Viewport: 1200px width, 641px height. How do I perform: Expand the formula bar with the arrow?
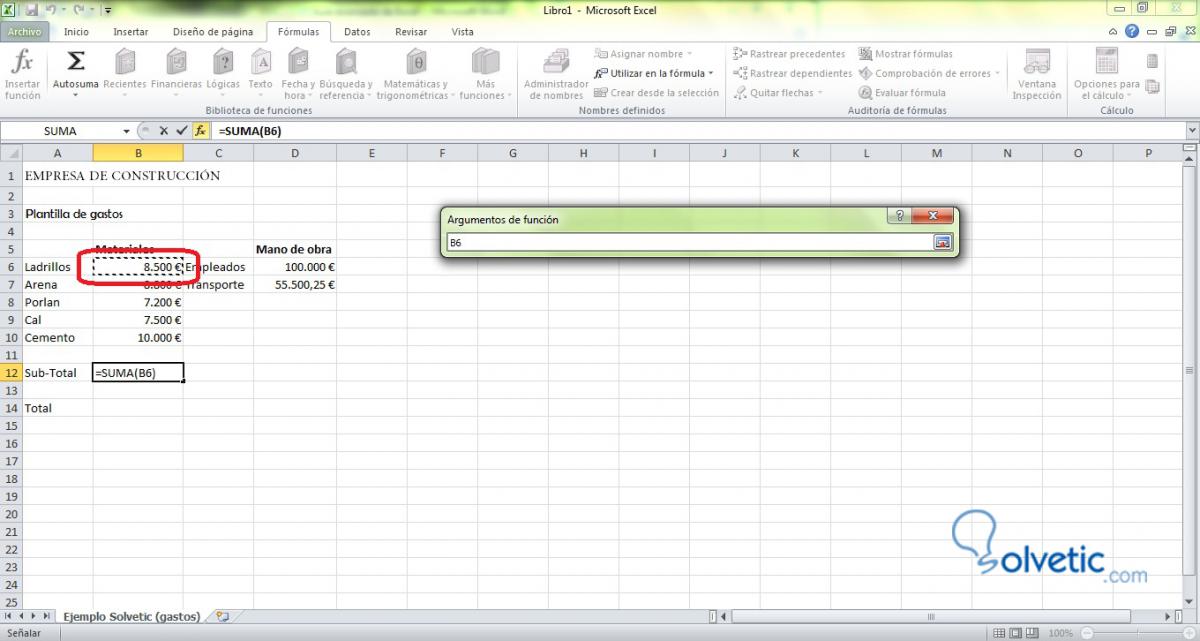click(1192, 131)
